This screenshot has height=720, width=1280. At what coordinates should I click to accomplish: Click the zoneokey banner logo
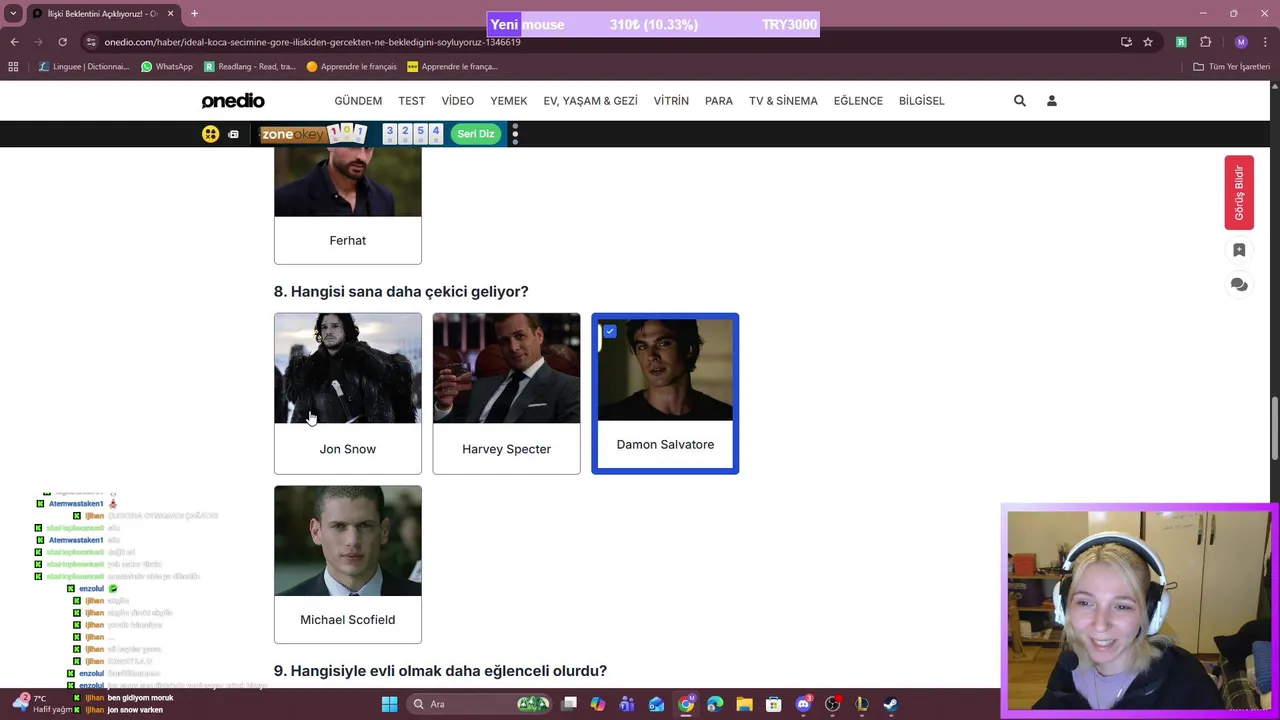tap(292, 134)
